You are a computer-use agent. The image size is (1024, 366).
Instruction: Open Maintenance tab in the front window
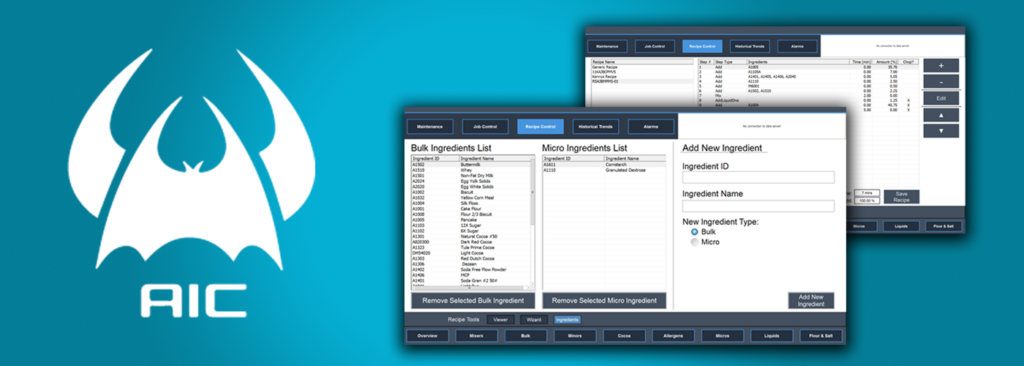430,126
